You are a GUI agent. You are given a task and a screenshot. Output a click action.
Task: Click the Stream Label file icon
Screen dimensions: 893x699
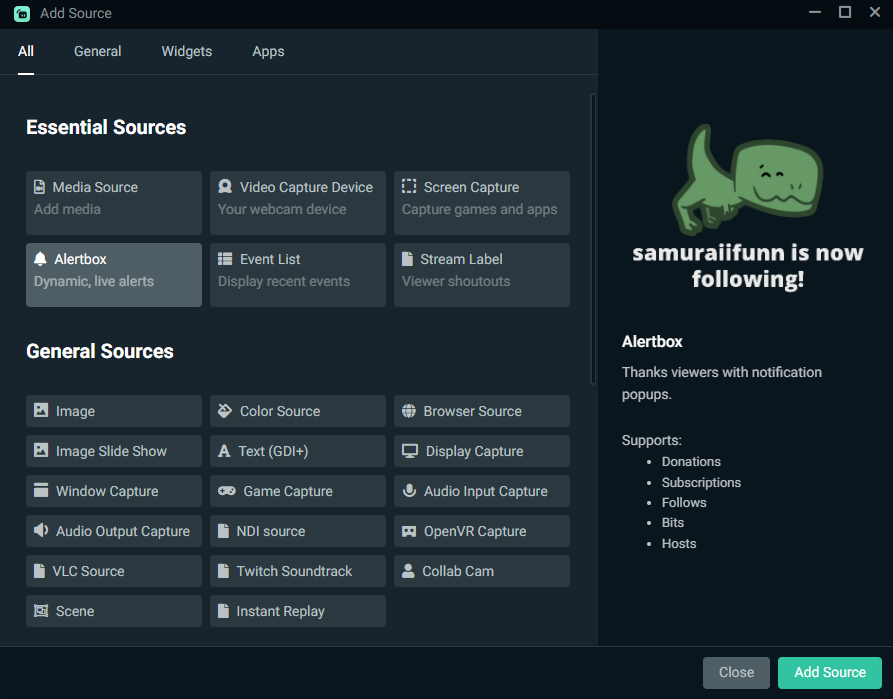click(x=407, y=259)
